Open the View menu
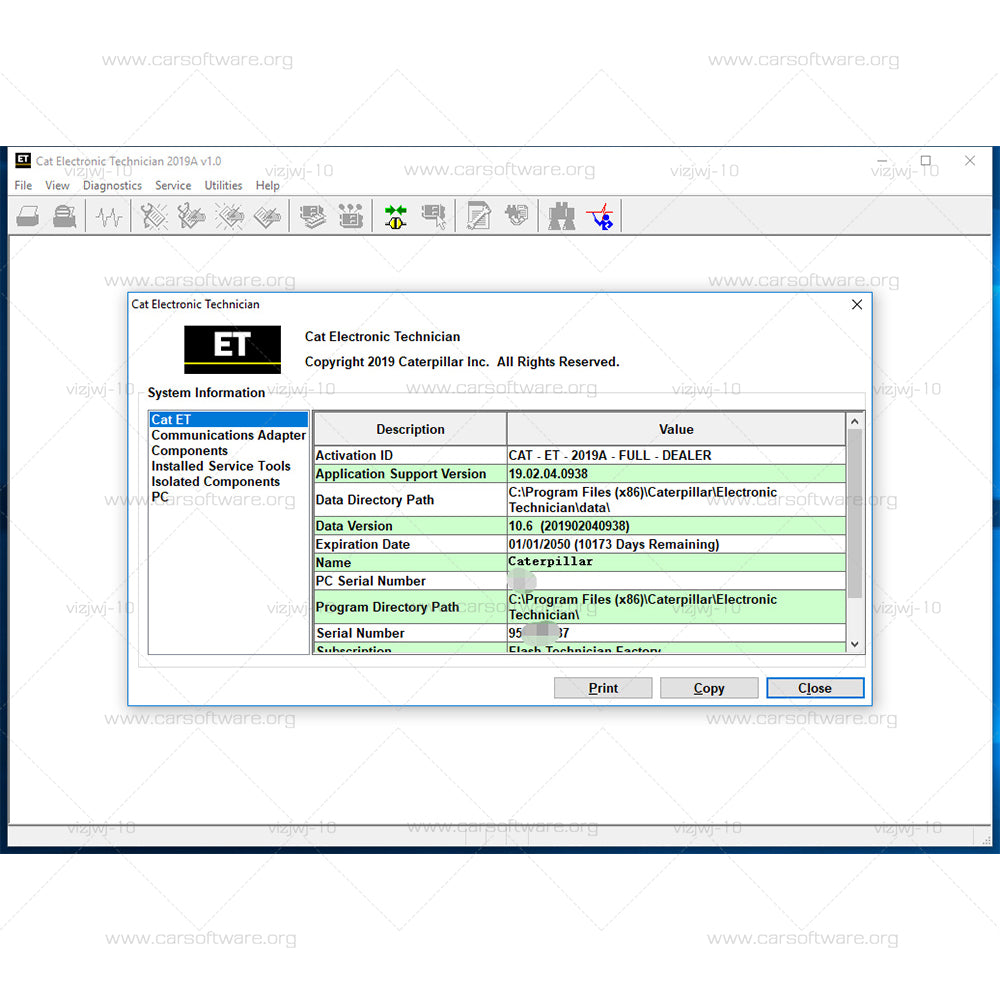 pyautogui.click(x=57, y=186)
